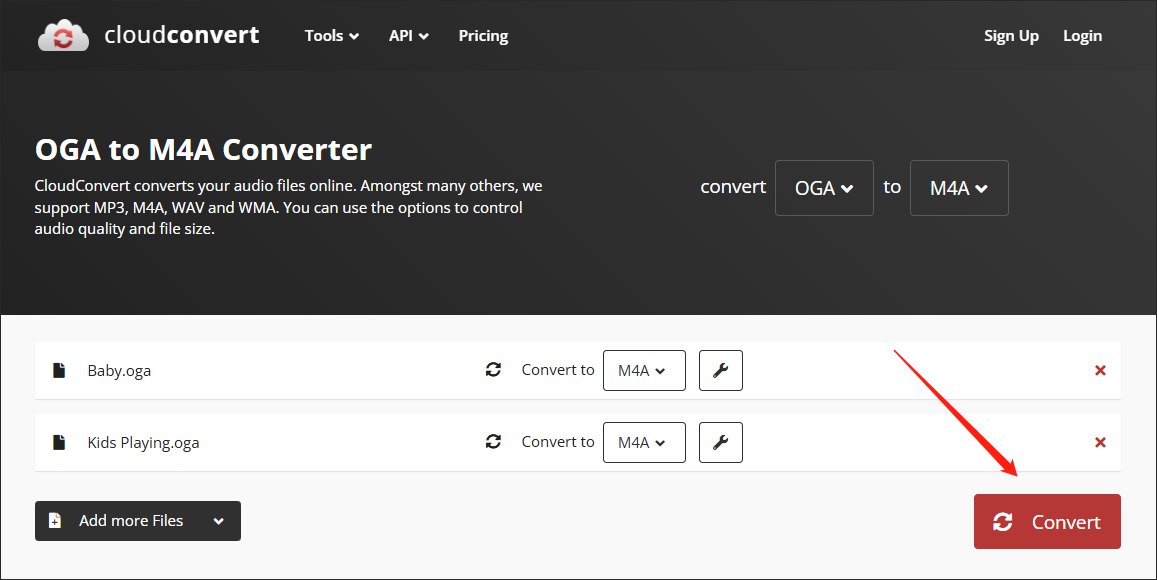Click the Sign Up link
Viewport: 1157px width, 580px height.
pos(1011,35)
